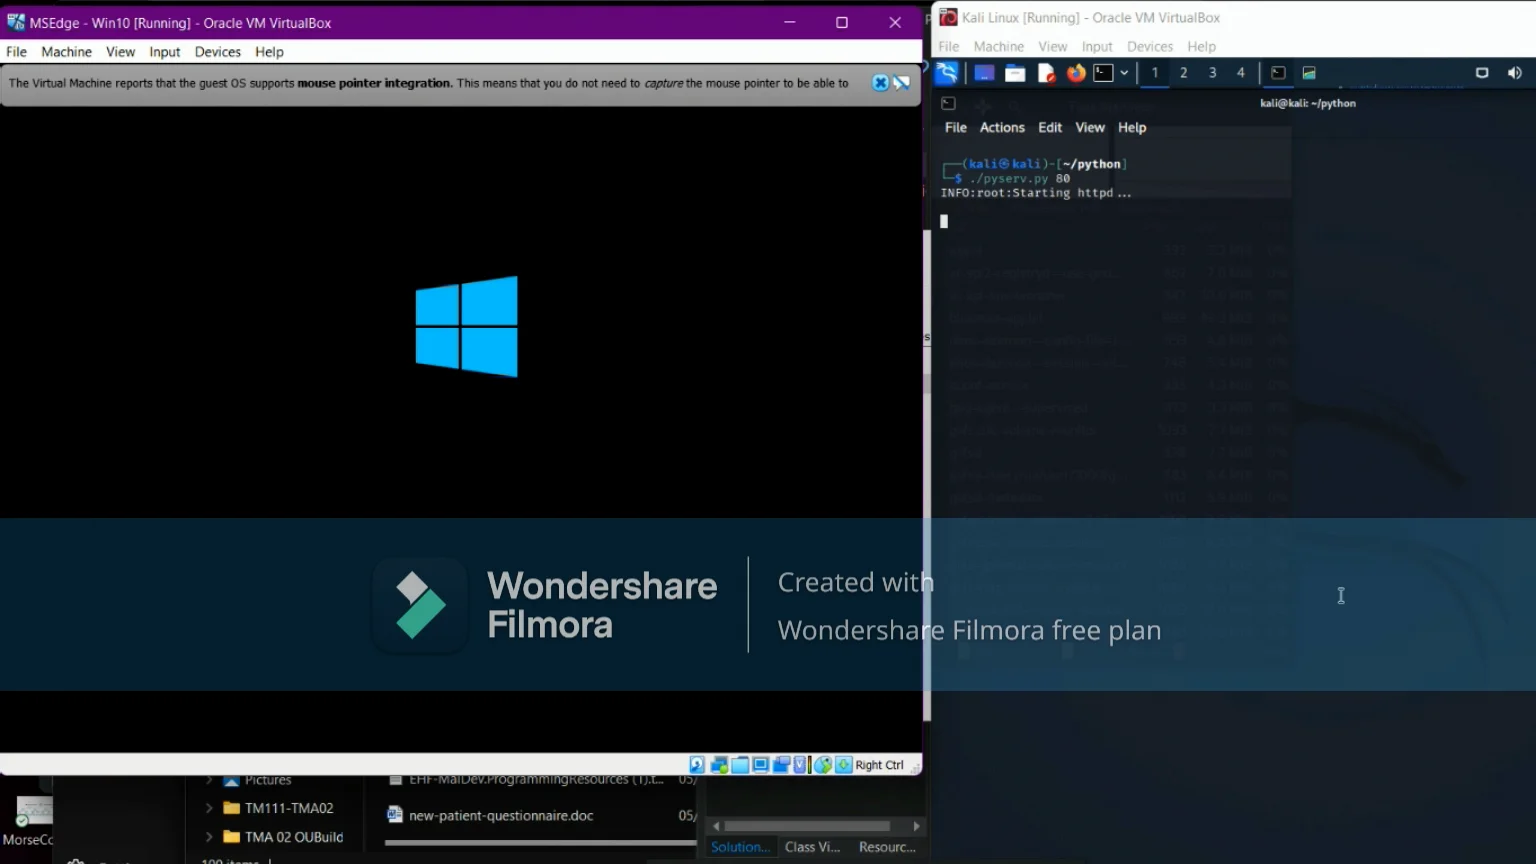Screen dimensions: 1536x864
Task: Click the screen recording status icon
Action: pyautogui.click(x=781, y=765)
